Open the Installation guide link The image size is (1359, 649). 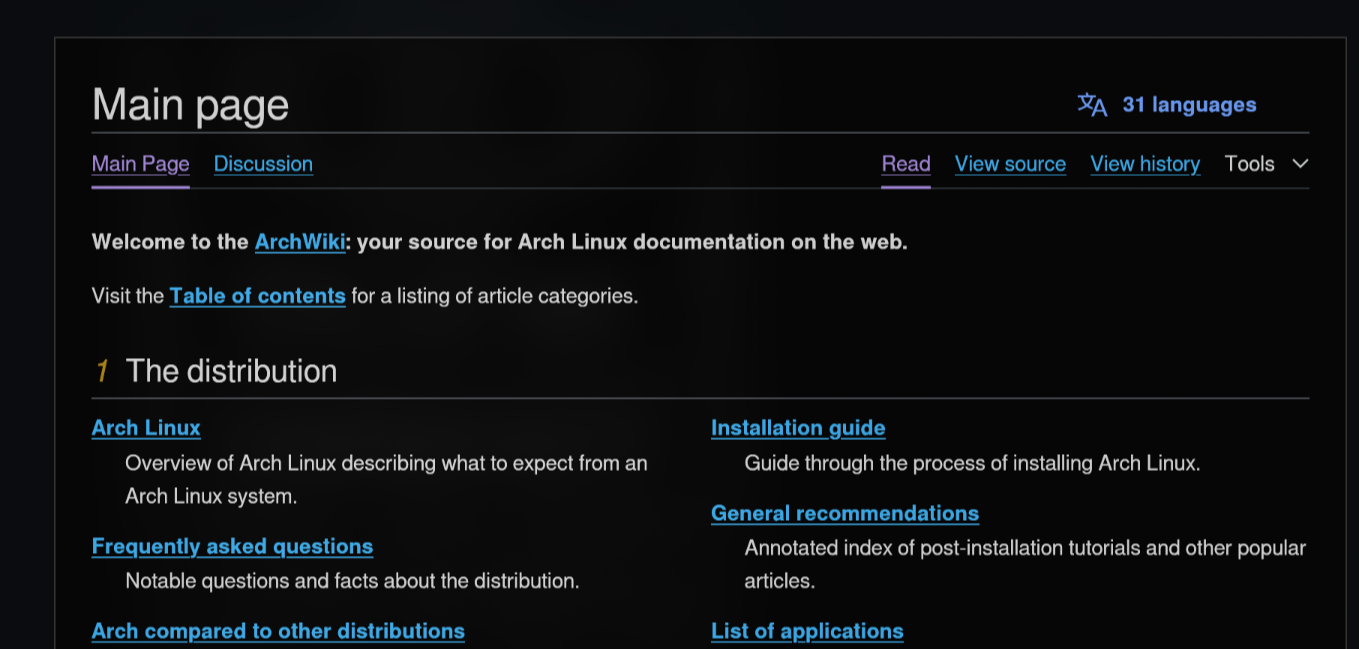(798, 428)
